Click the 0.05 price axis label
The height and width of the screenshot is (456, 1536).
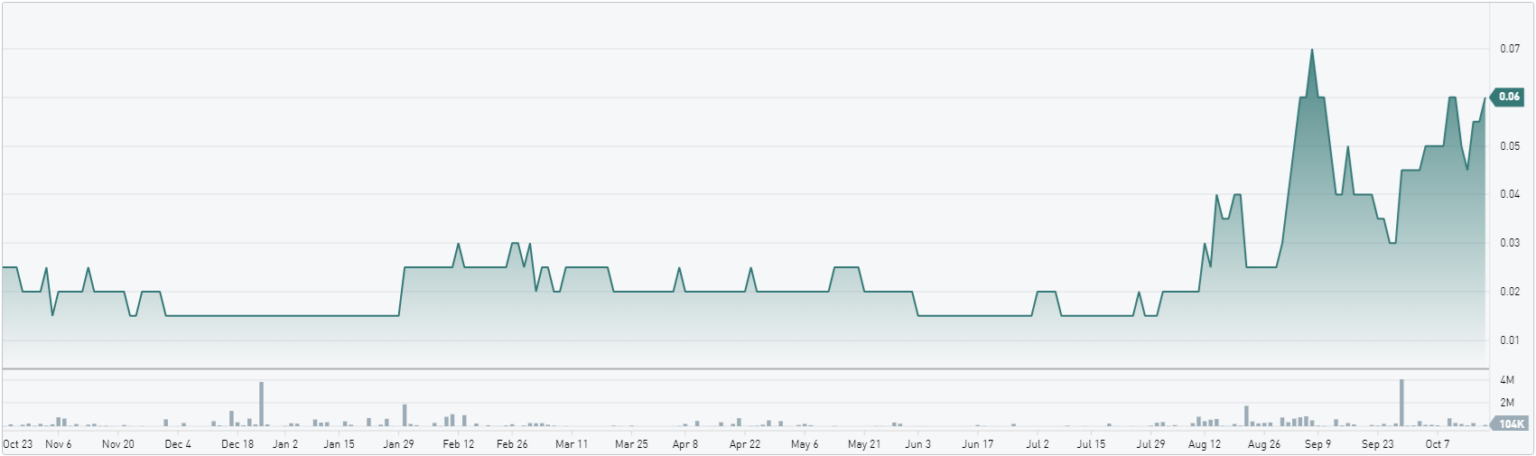(x=1509, y=146)
